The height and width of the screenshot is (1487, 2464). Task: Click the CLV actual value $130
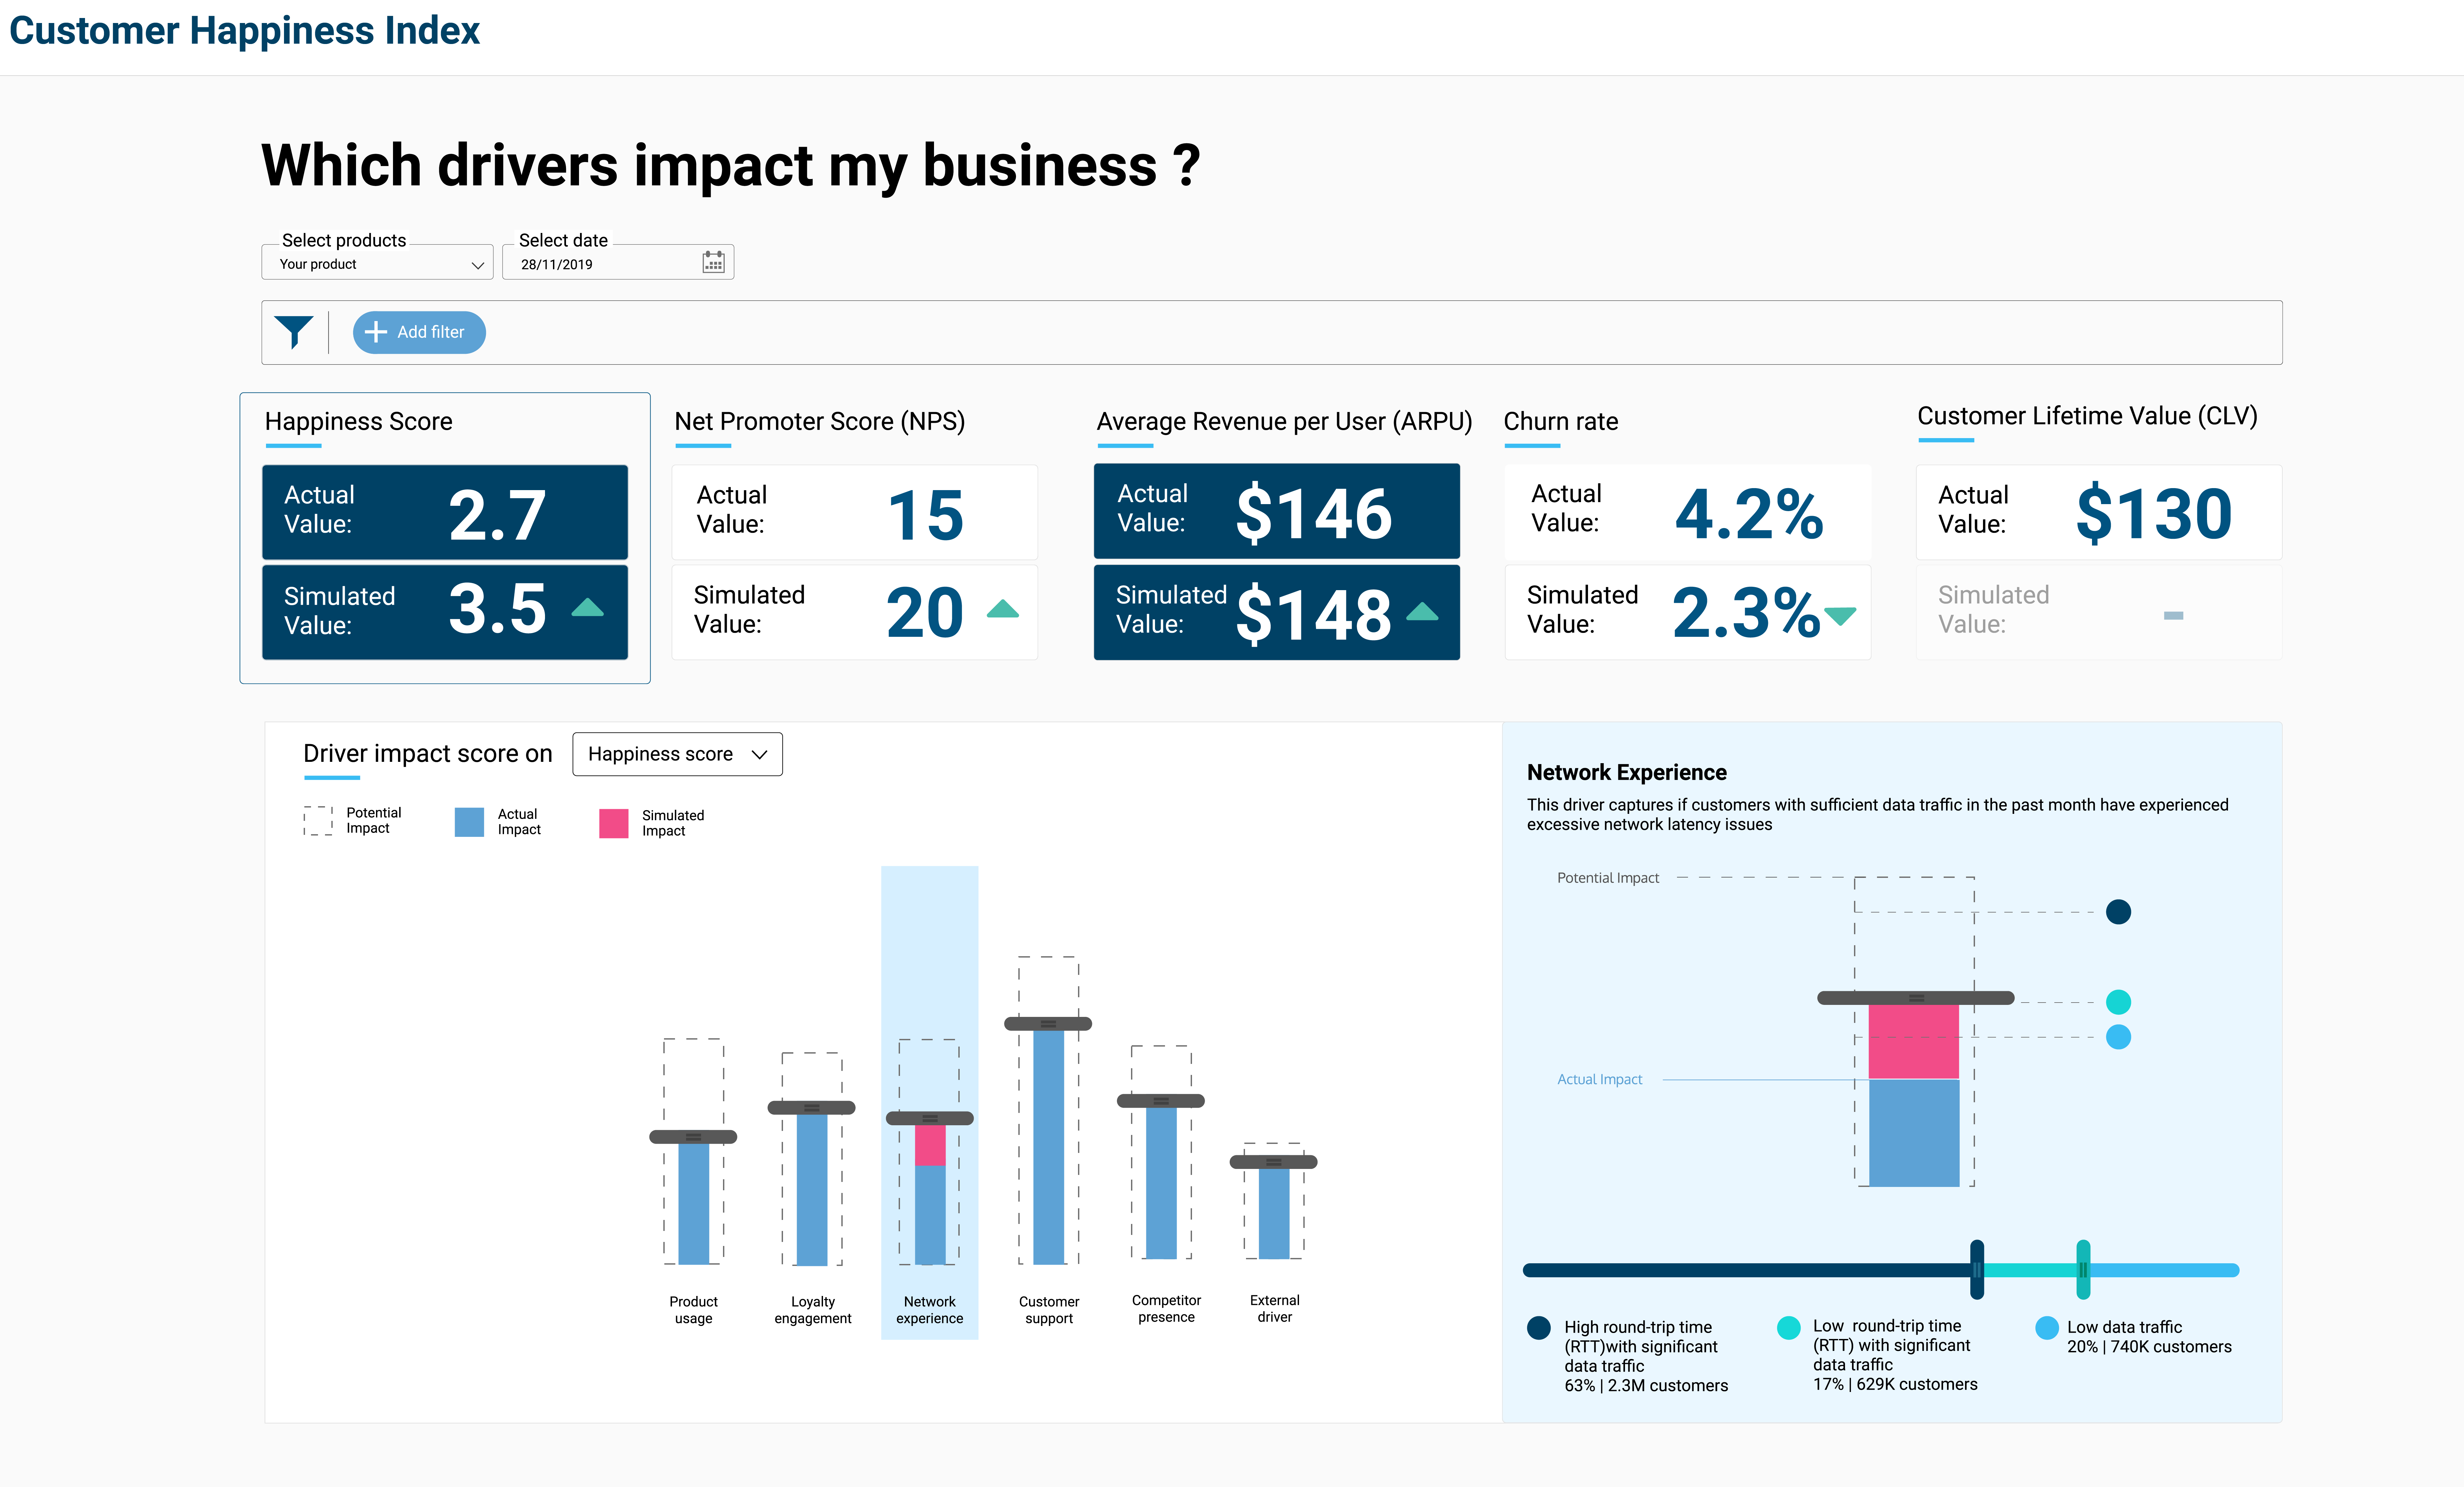2154,514
